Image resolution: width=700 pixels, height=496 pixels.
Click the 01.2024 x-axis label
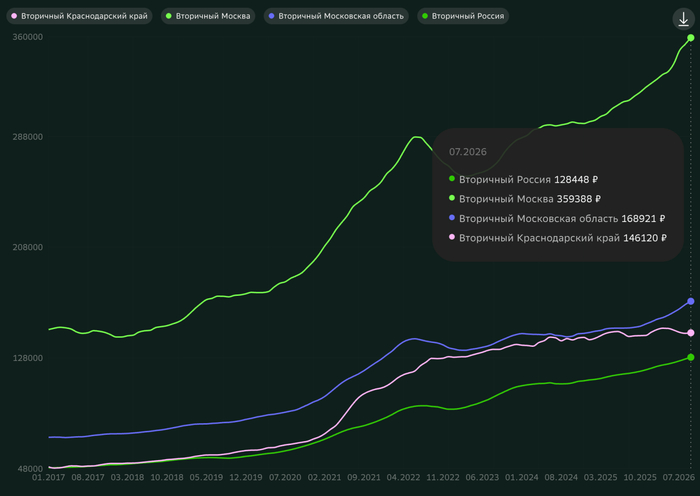point(521,477)
